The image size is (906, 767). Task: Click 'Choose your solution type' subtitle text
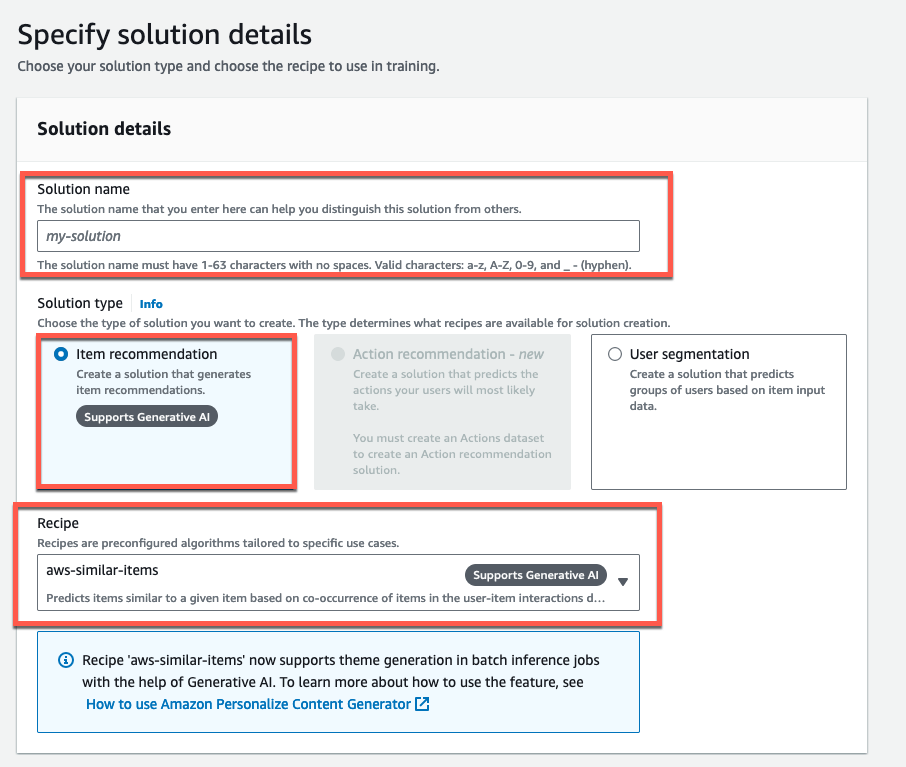(228, 66)
